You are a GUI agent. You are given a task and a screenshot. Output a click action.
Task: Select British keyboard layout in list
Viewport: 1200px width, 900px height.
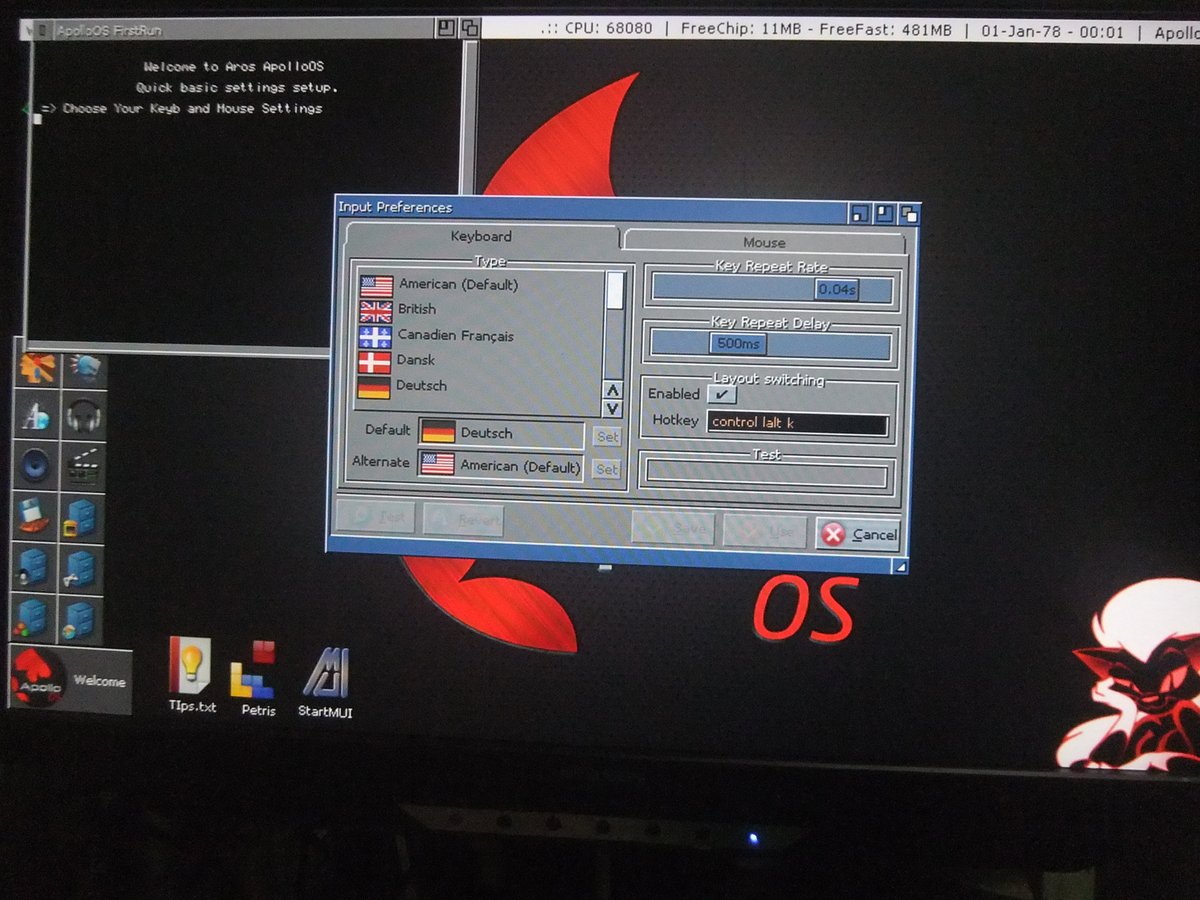click(481, 309)
